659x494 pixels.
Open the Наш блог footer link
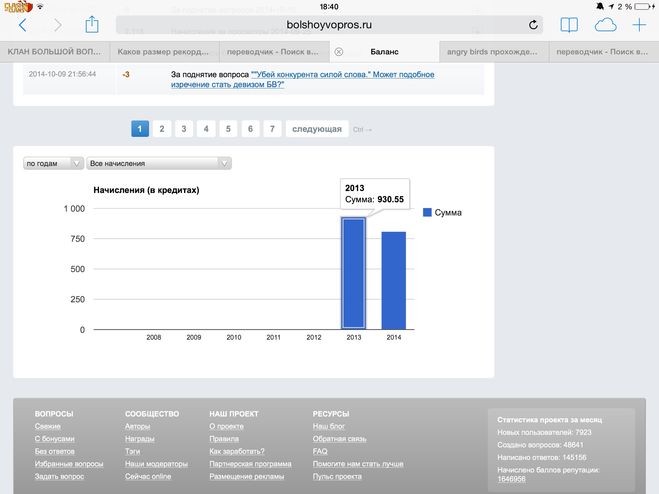tap(329, 426)
